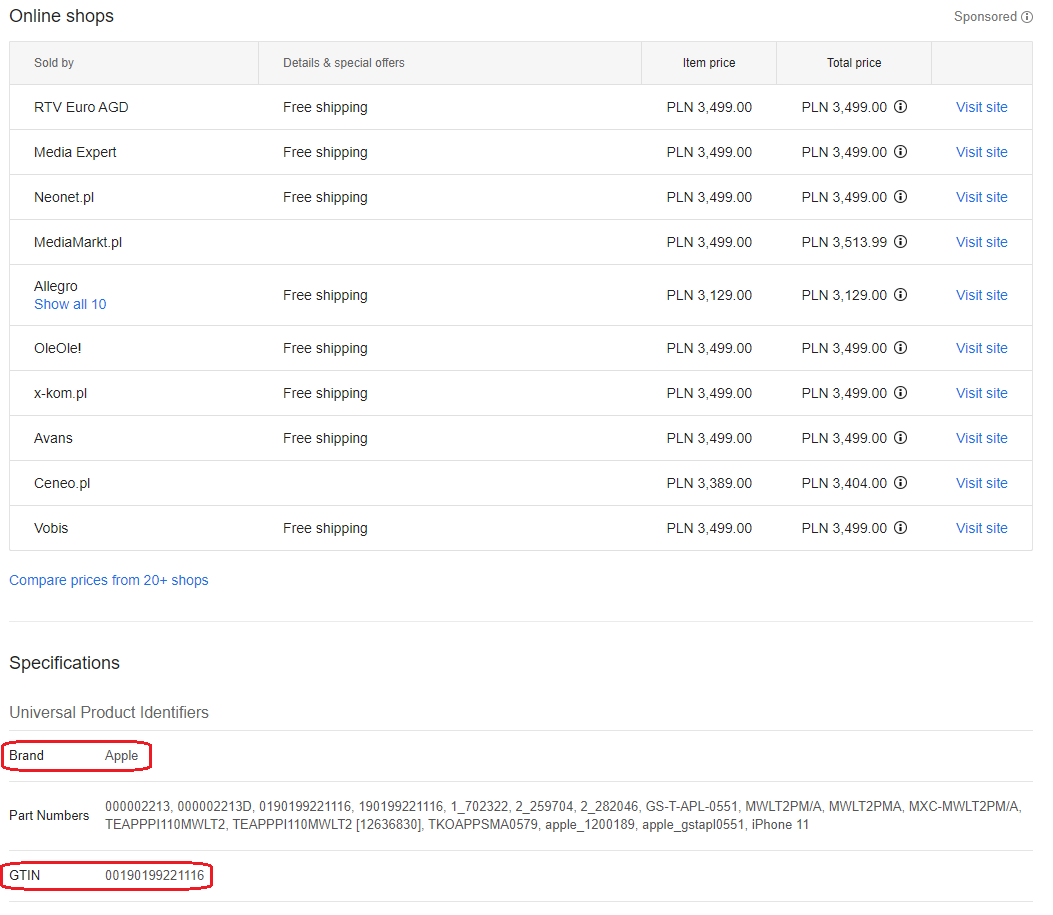Screen dimensions: 1053x915
Task: Click Free shipping in the Vobis row
Action: click(325, 528)
